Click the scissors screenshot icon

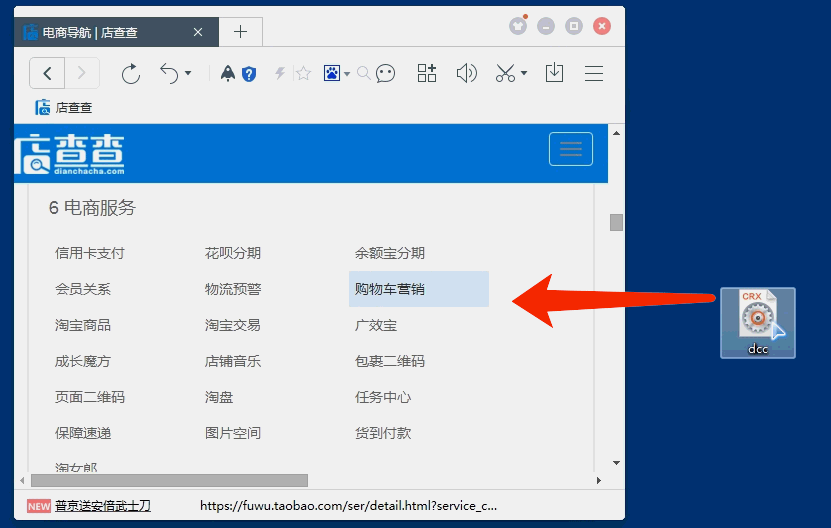tap(505, 73)
